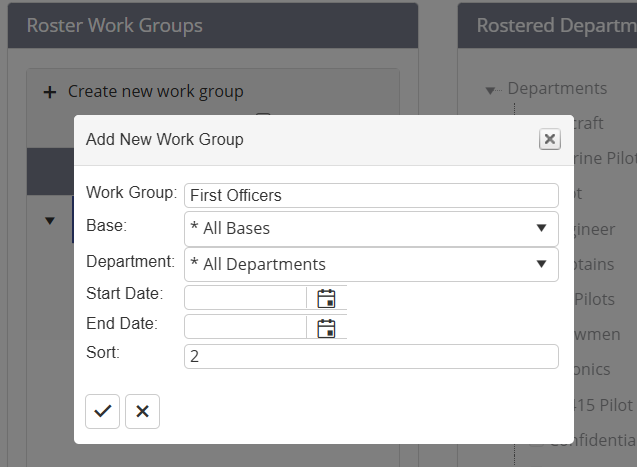Viewport: 637px width, 467px height.
Task: Click the Create new work group text
Action: (x=155, y=92)
